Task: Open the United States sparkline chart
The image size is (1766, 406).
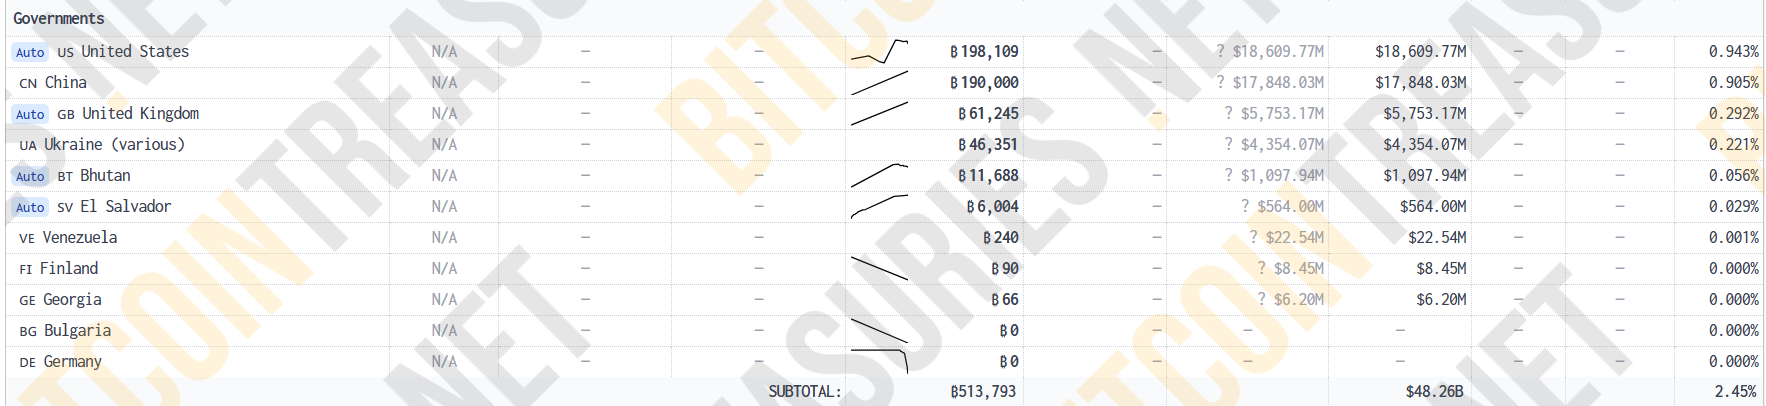Action: (x=879, y=51)
